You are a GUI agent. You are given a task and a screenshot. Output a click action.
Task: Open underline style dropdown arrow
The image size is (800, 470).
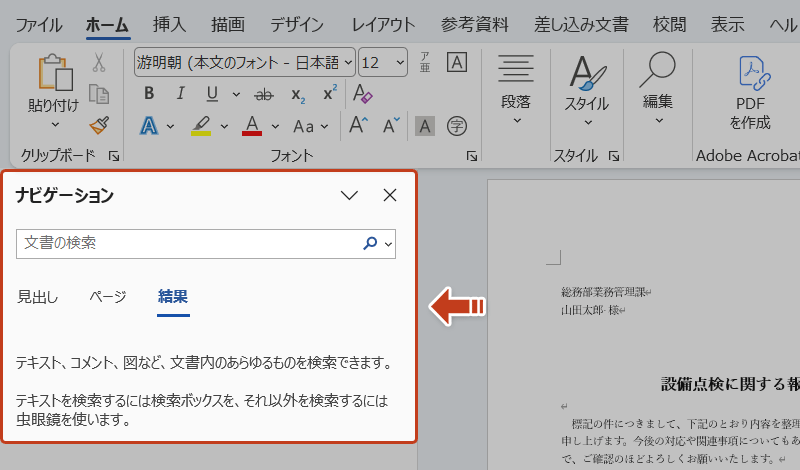point(236,94)
